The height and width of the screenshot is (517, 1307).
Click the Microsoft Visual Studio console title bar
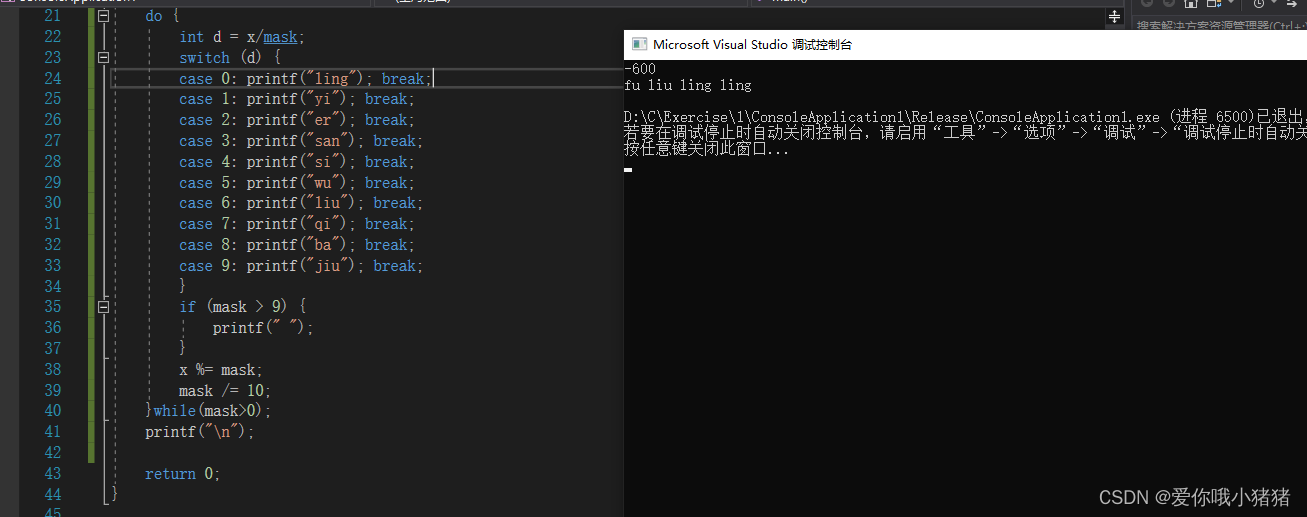click(x=965, y=44)
